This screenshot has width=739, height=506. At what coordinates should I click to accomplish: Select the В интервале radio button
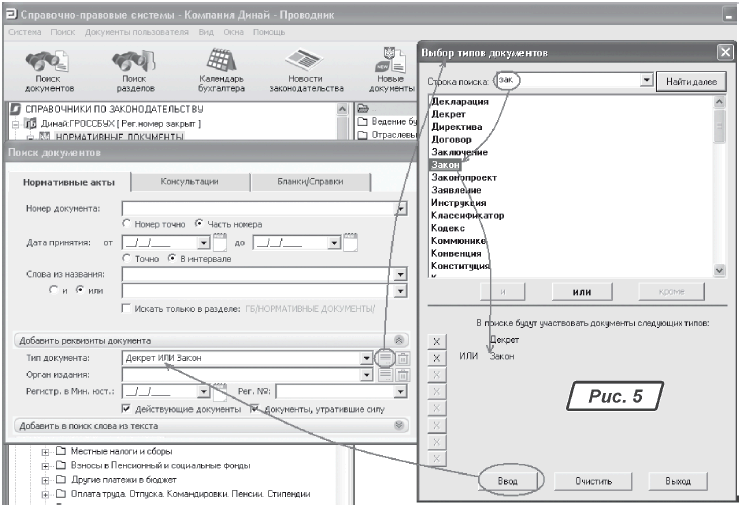(173, 259)
